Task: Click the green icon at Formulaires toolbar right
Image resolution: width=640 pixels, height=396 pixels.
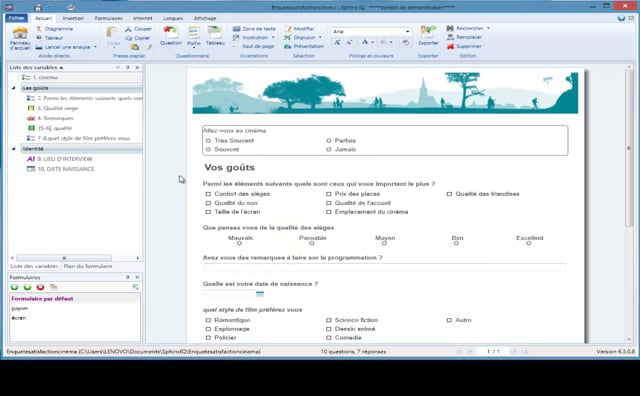Action: [x=136, y=287]
